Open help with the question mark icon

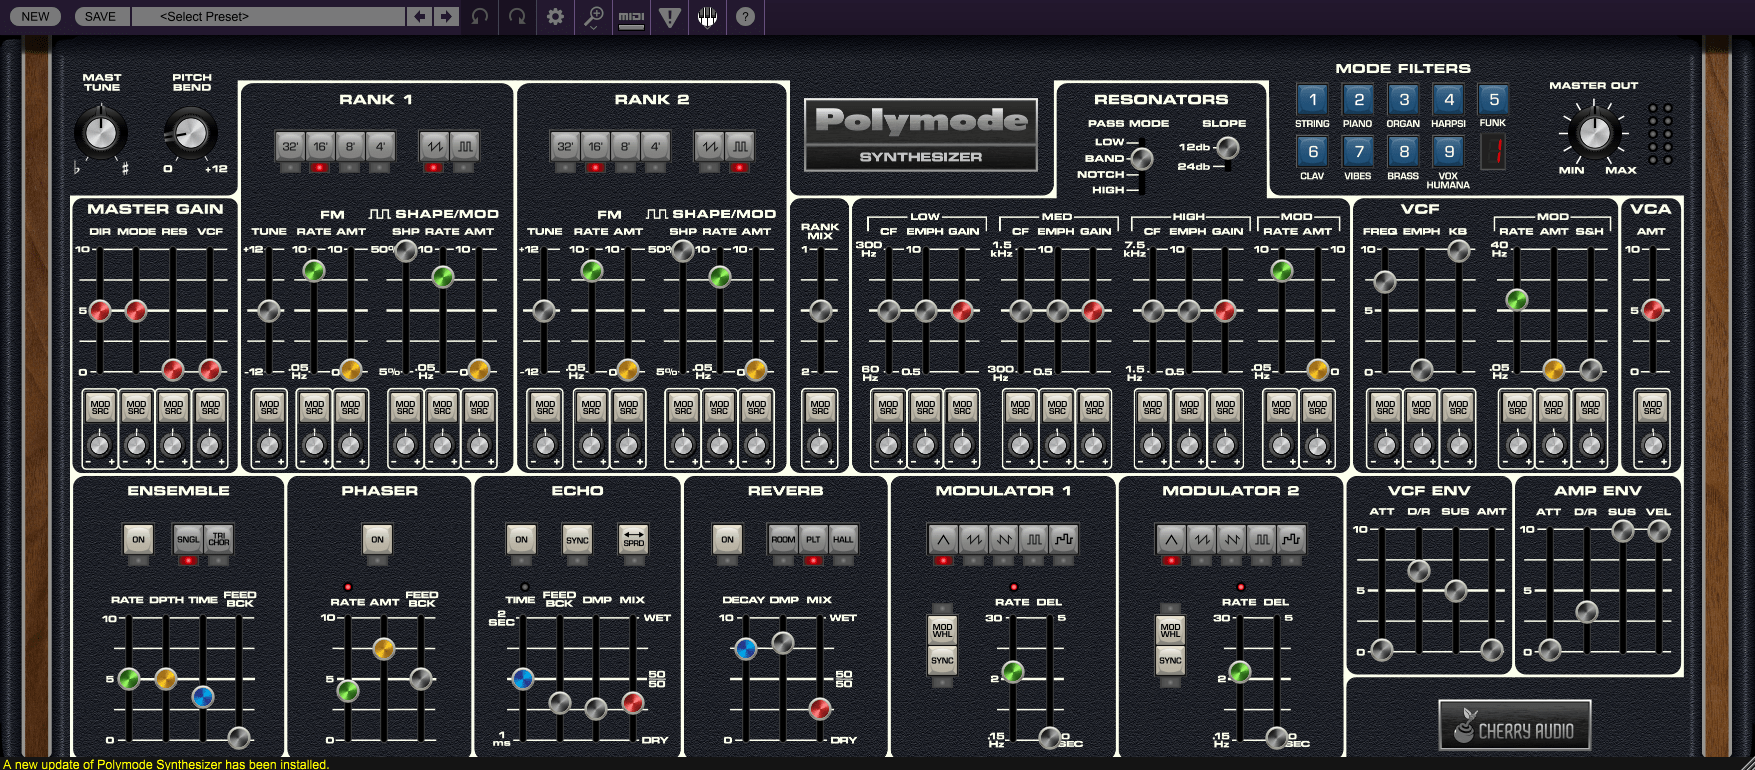click(745, 16)
